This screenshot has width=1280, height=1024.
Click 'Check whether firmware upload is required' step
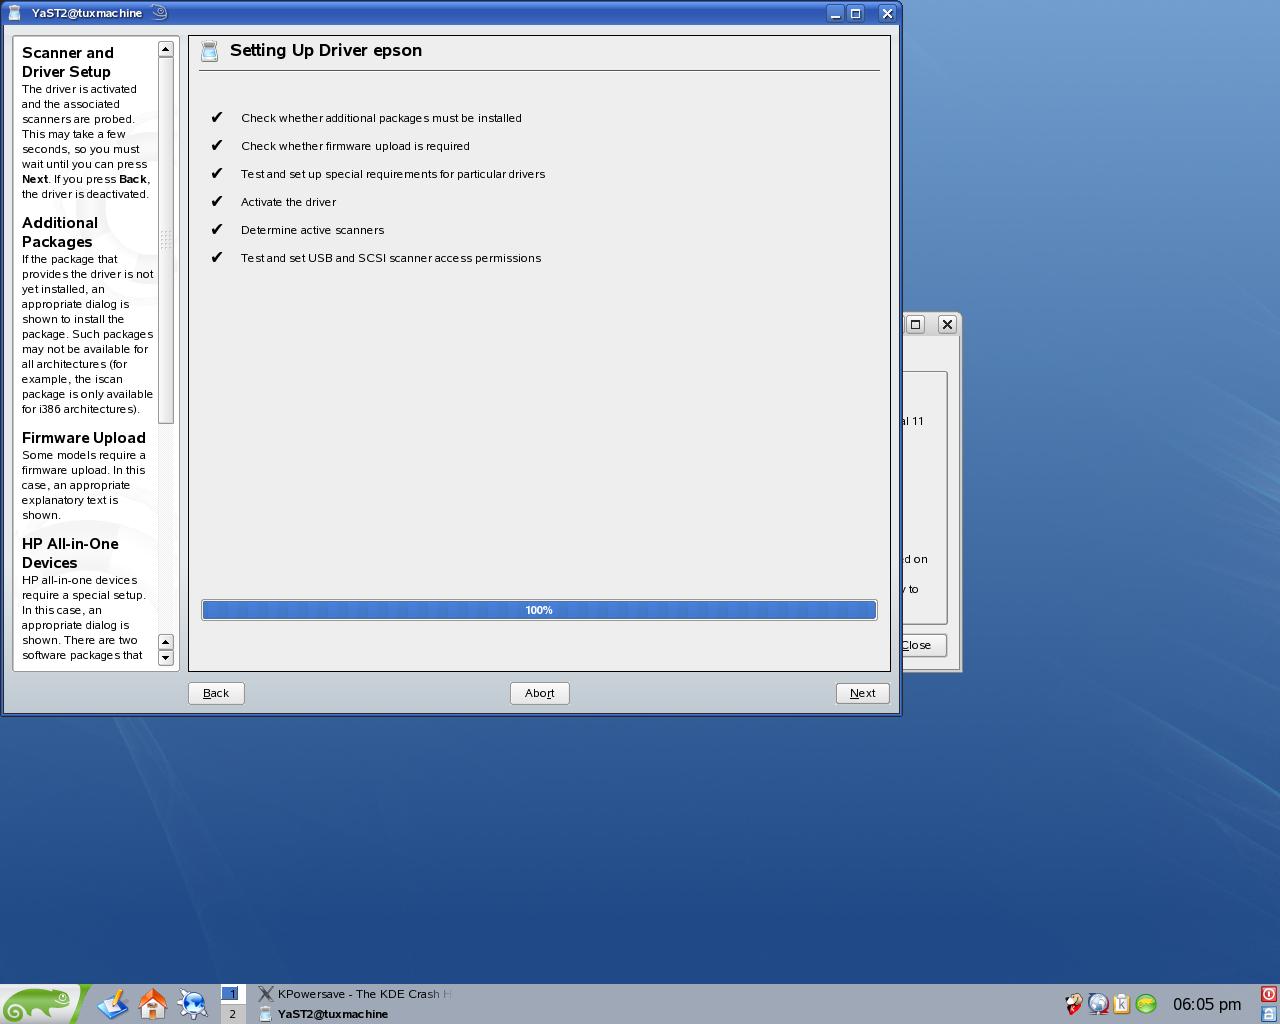355,146
